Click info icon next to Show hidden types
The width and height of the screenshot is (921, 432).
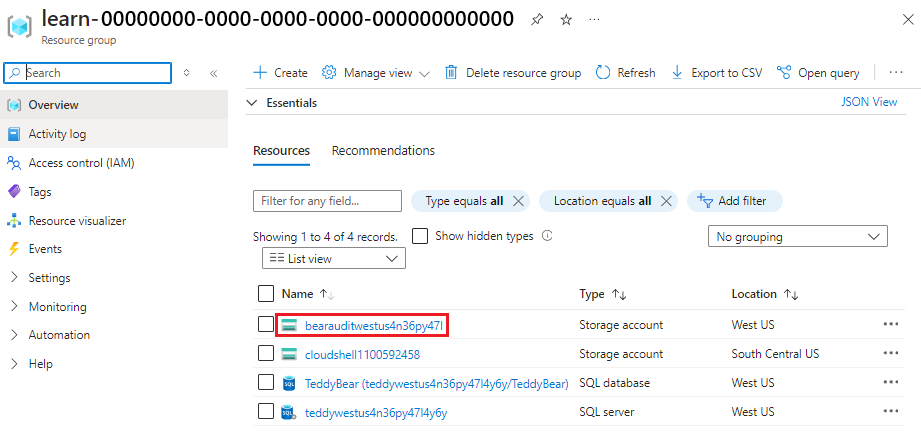click(547, 236)
